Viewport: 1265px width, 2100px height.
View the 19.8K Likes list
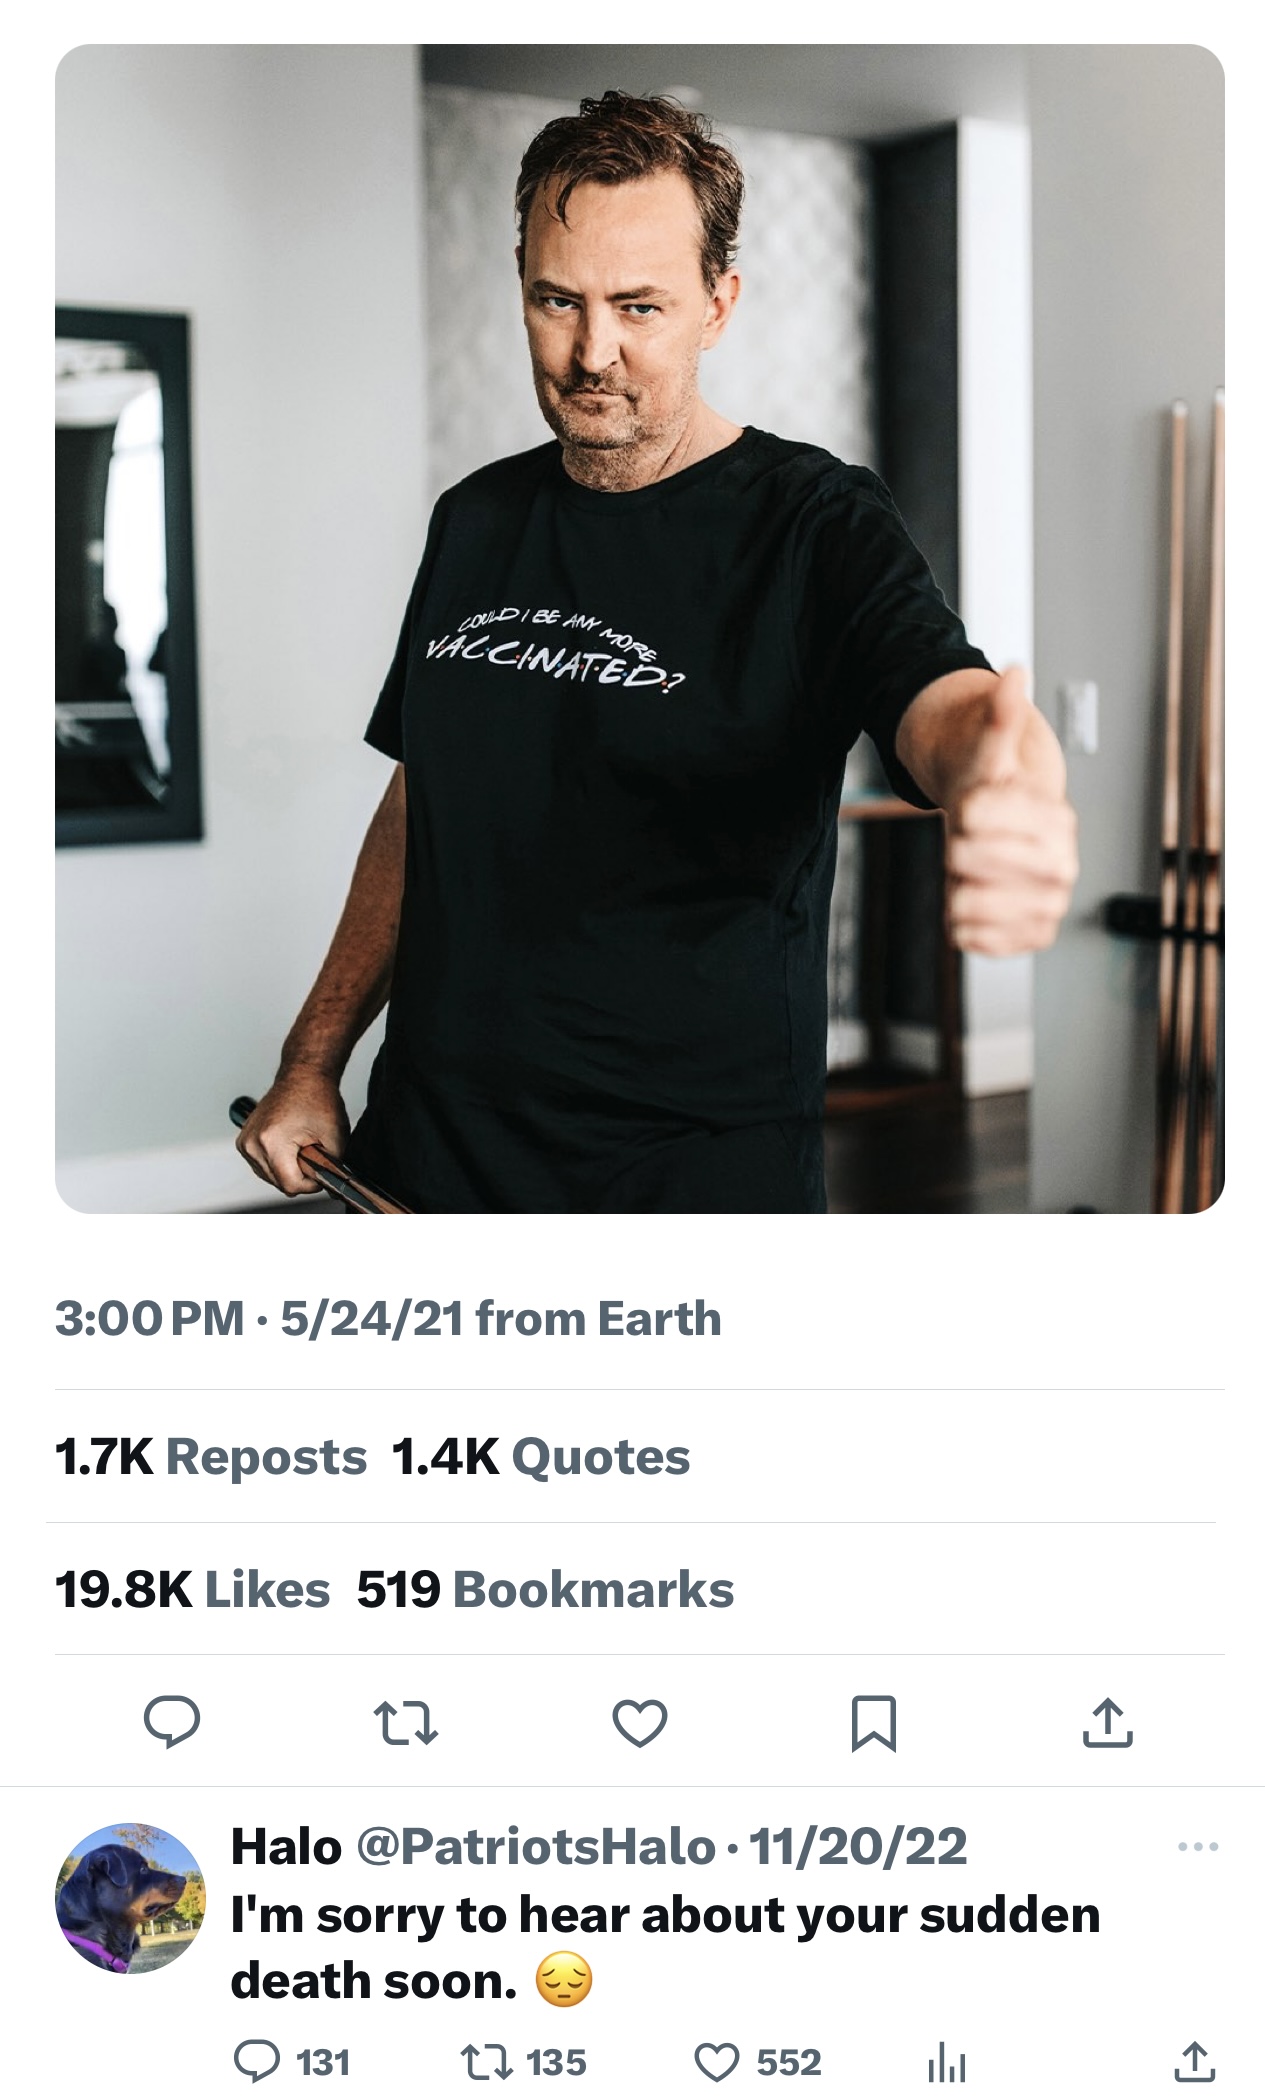click(x=192, y=1590)
